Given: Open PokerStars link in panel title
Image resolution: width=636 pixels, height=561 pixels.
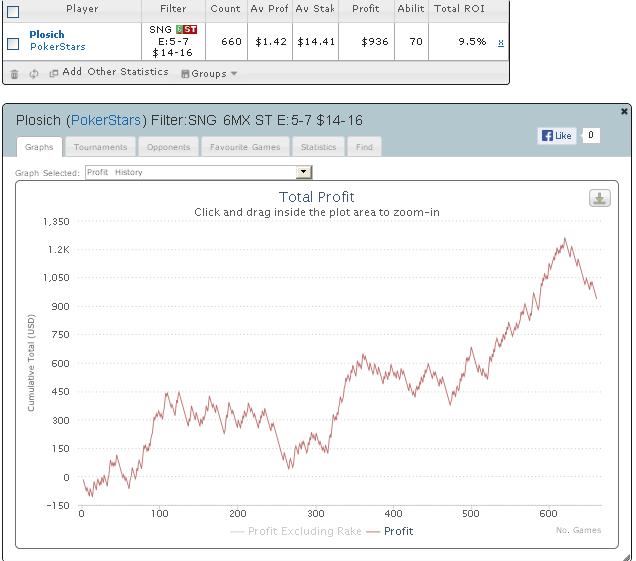Looking at the screenshot, I should coord(106,120).
